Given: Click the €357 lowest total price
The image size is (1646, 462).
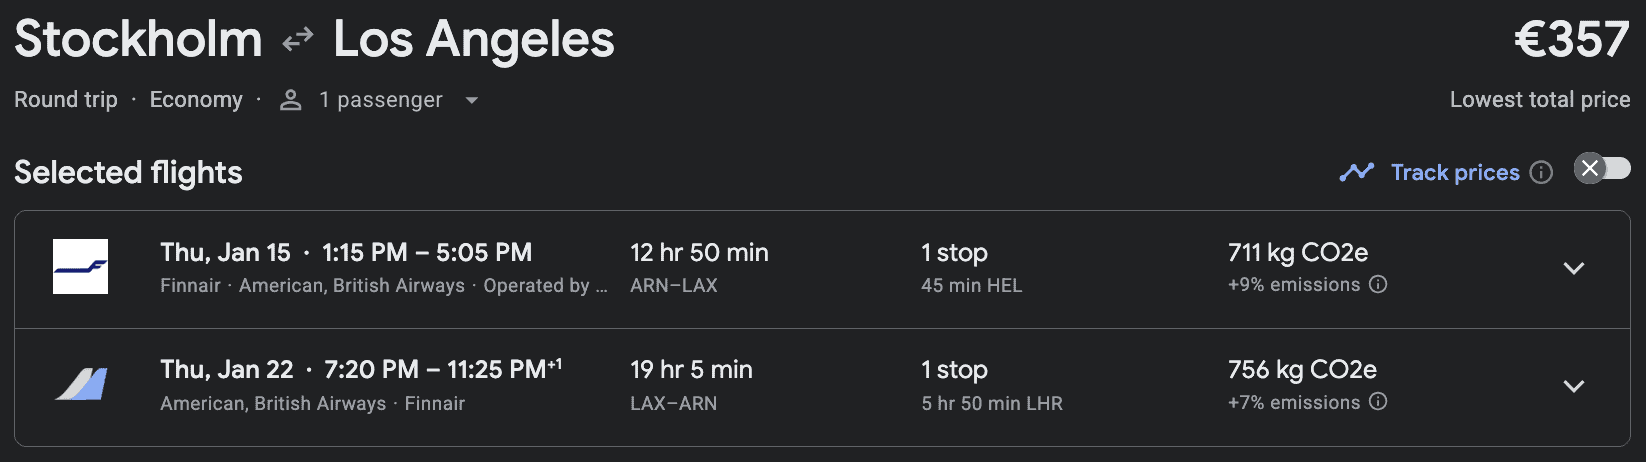Looking at the screenshot, I should 1572,40.
